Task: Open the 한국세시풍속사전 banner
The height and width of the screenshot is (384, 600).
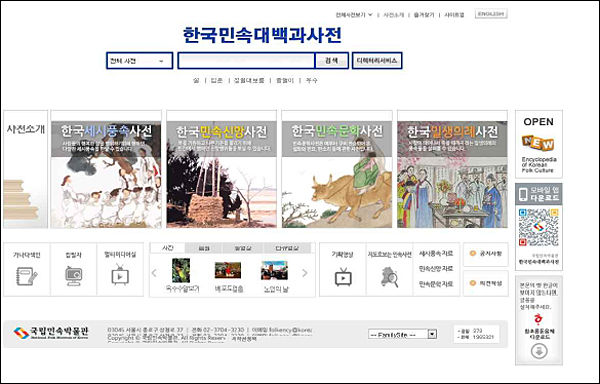Action: click(x=106, y=169)
